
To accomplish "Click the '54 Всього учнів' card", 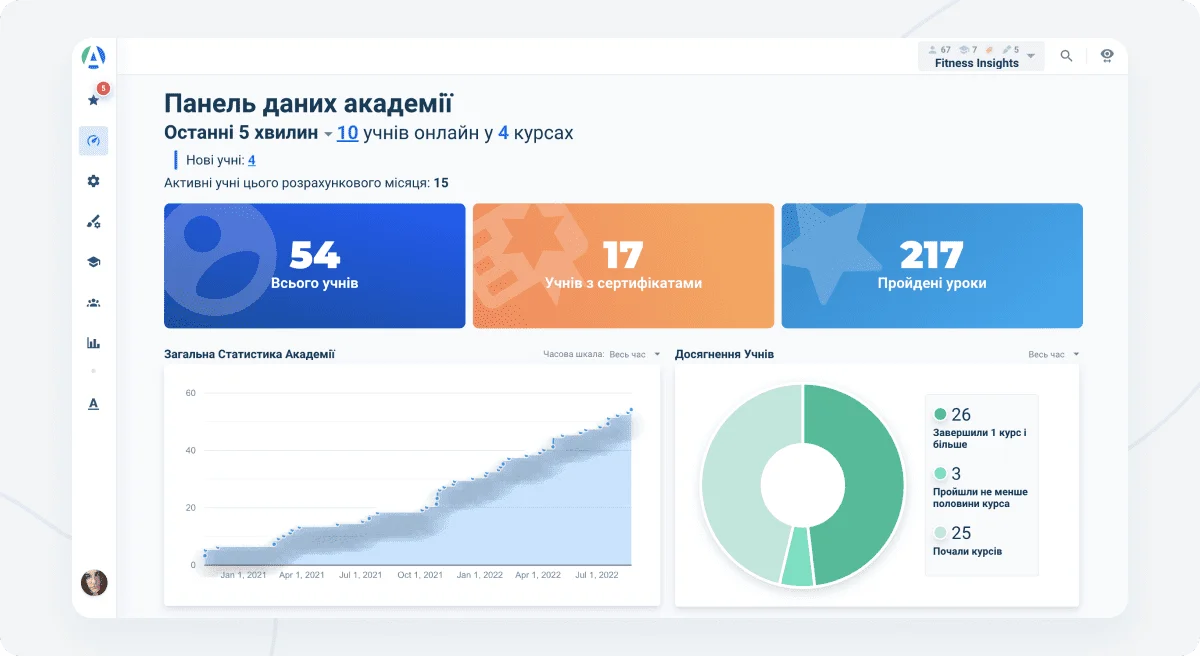I will click(x=315, y=266).
